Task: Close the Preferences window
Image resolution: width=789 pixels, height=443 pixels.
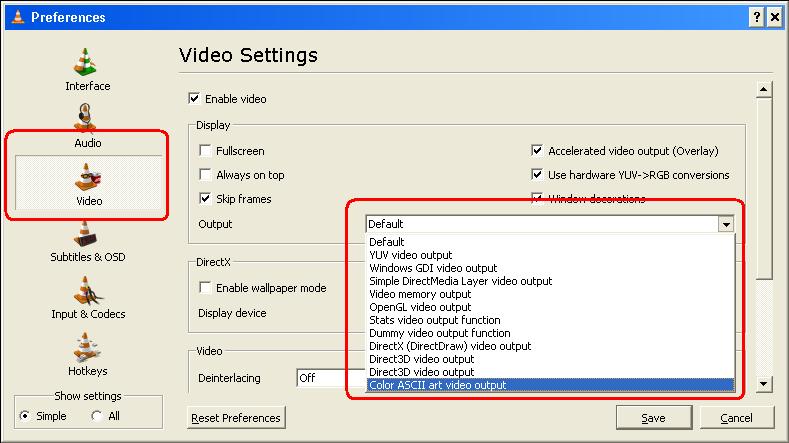Action: [775, 17]
